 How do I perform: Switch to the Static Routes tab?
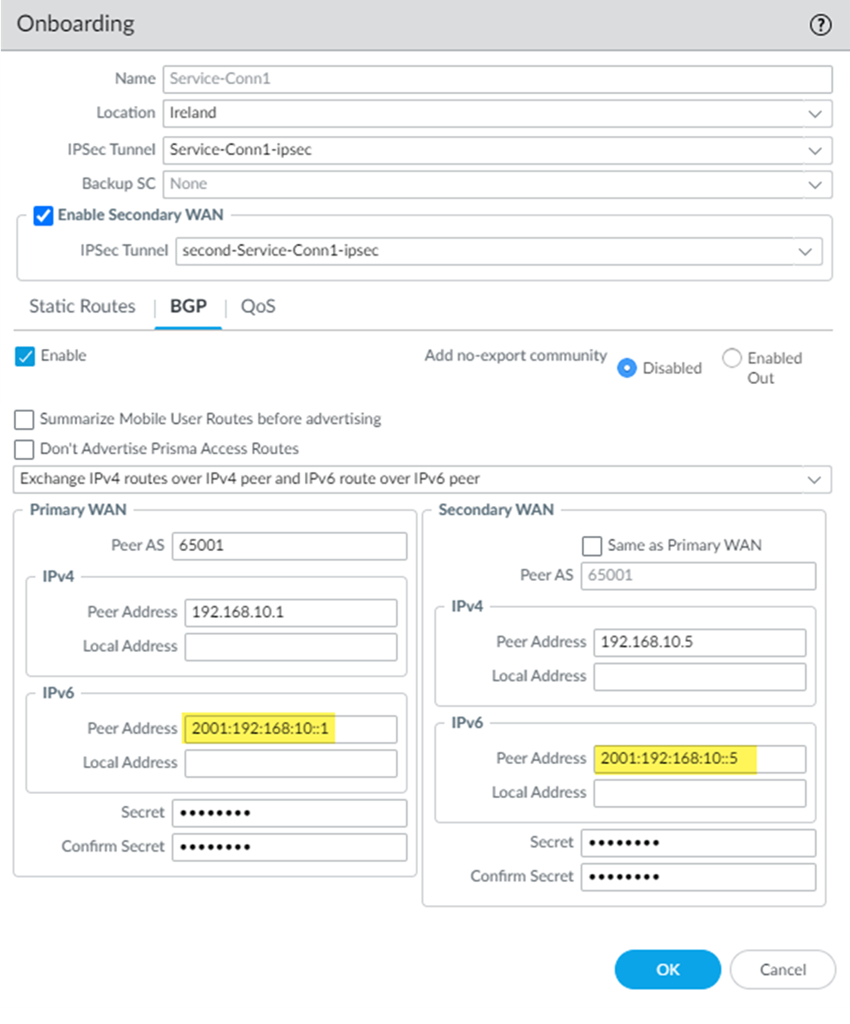point(82,306)
